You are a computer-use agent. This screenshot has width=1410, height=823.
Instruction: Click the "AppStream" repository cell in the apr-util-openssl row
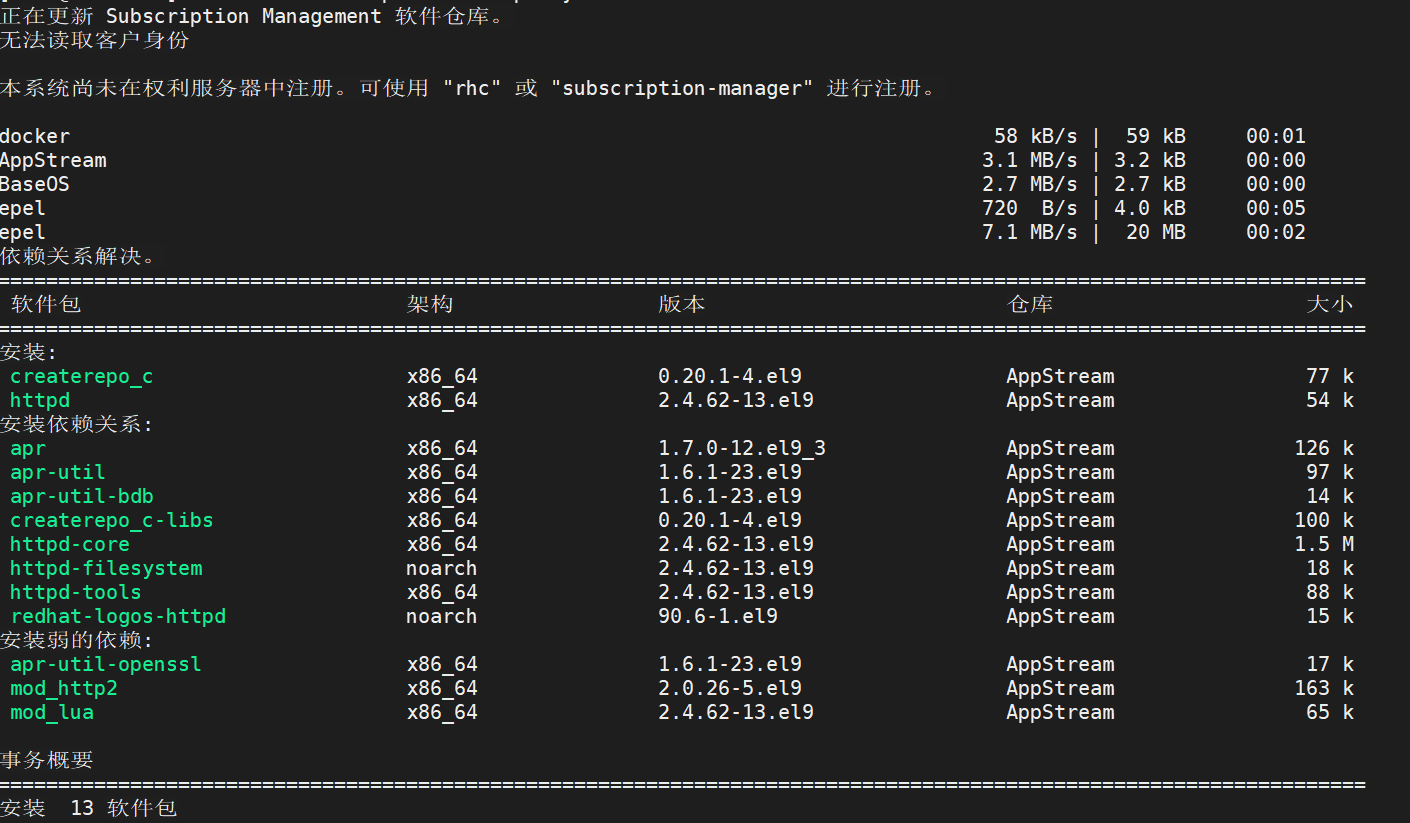tap(1060, 665)
